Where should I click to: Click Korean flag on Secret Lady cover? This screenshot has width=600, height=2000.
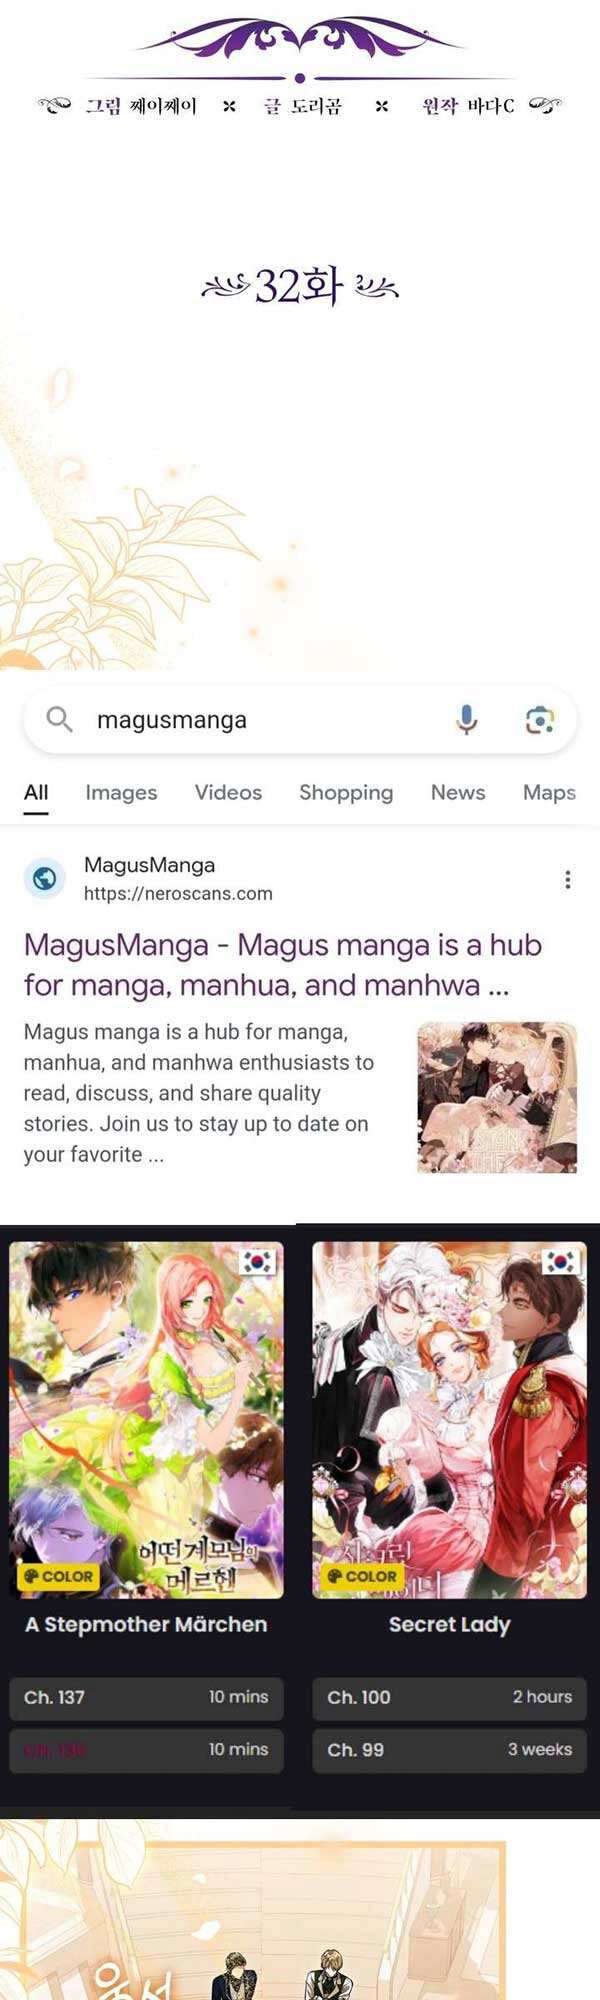coord(560,1261)
